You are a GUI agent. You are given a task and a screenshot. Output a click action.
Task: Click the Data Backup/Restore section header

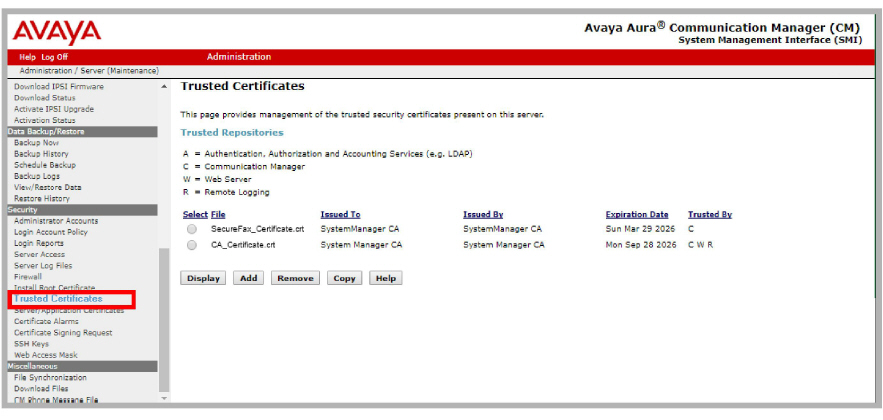coord(82,131)
